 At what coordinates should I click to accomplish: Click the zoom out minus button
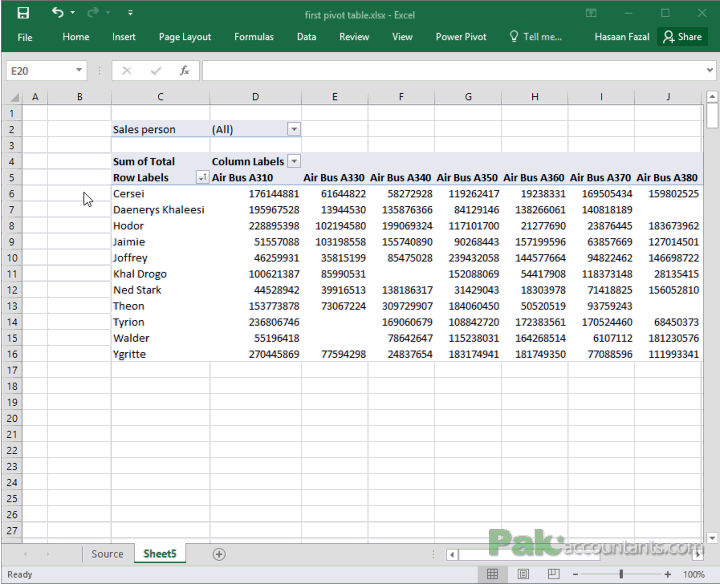click(x=575, y=574)
